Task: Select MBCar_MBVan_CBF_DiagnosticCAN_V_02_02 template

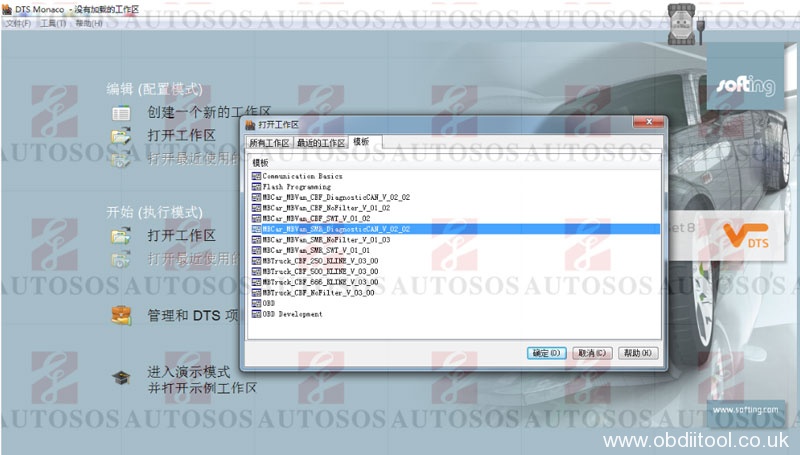Action: (x=336, y=197)
